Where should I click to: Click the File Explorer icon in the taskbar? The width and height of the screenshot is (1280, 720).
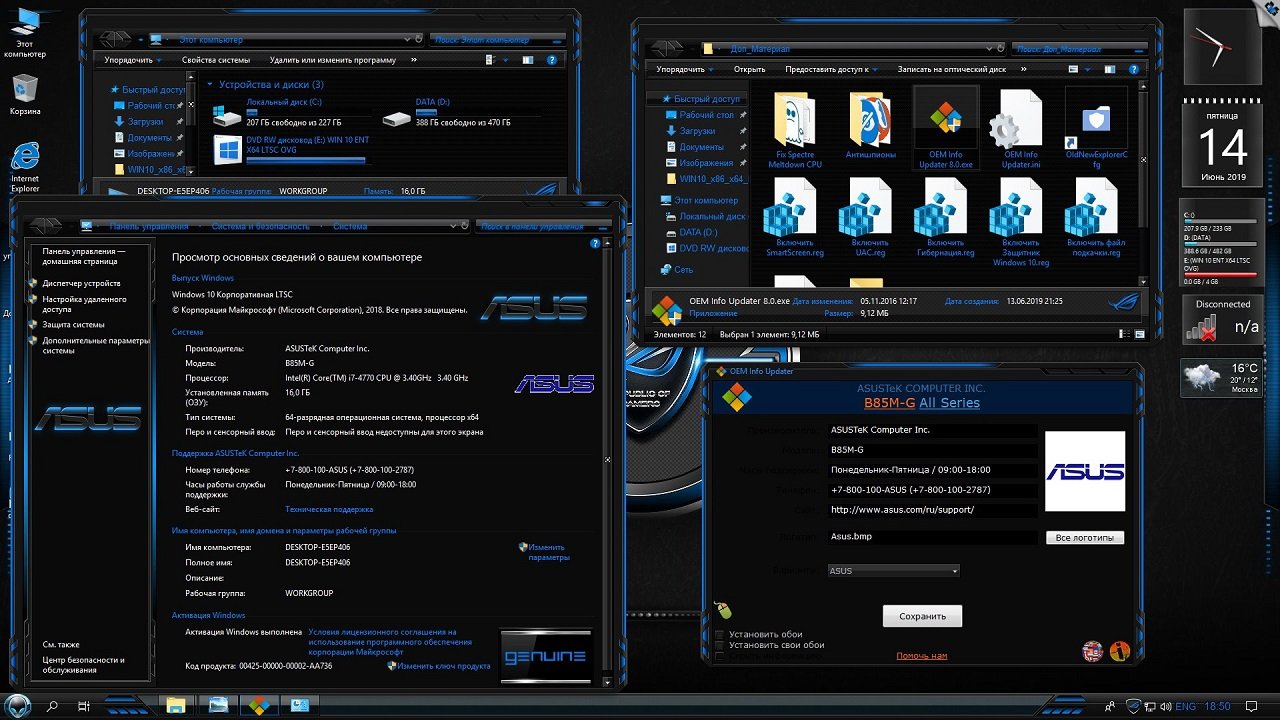tap(175, 705)
